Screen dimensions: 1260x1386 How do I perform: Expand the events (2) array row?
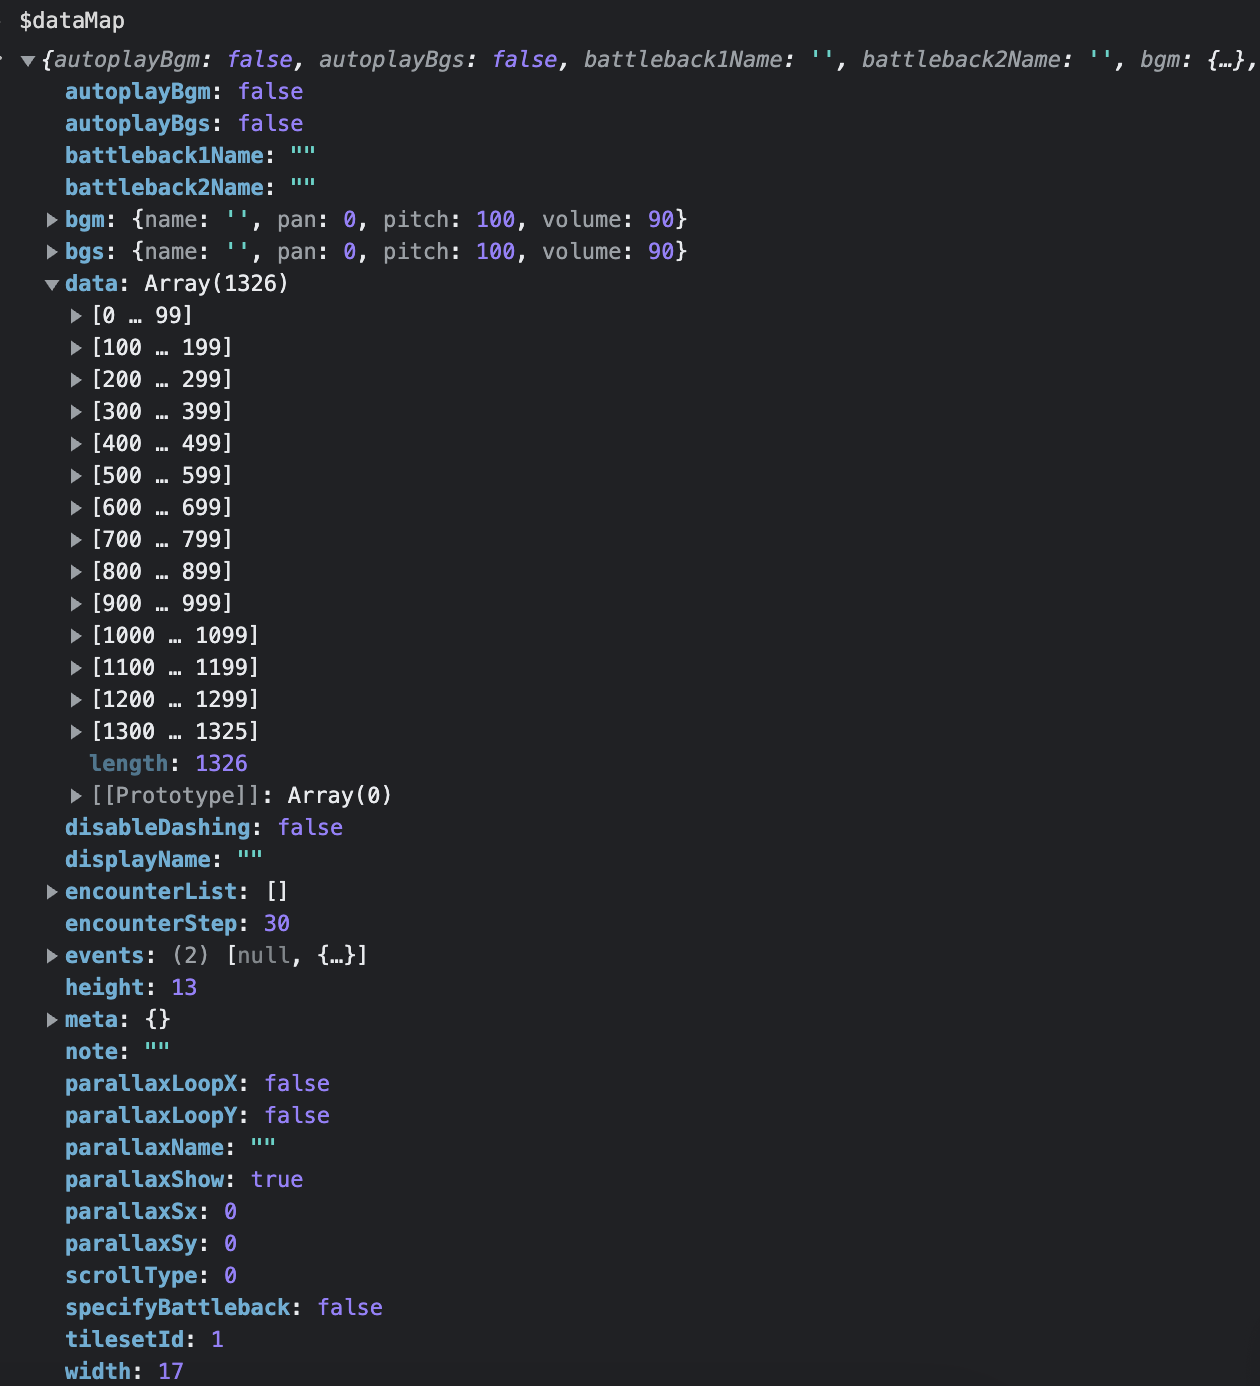point(52,956)
